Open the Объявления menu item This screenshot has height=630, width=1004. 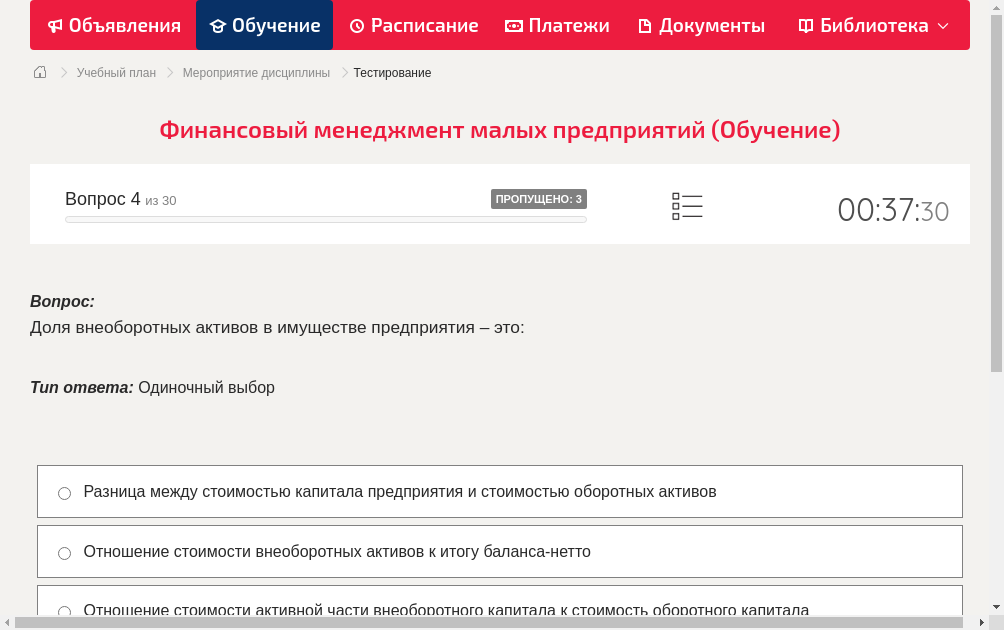pyautogui.click(x=113, y=25)
